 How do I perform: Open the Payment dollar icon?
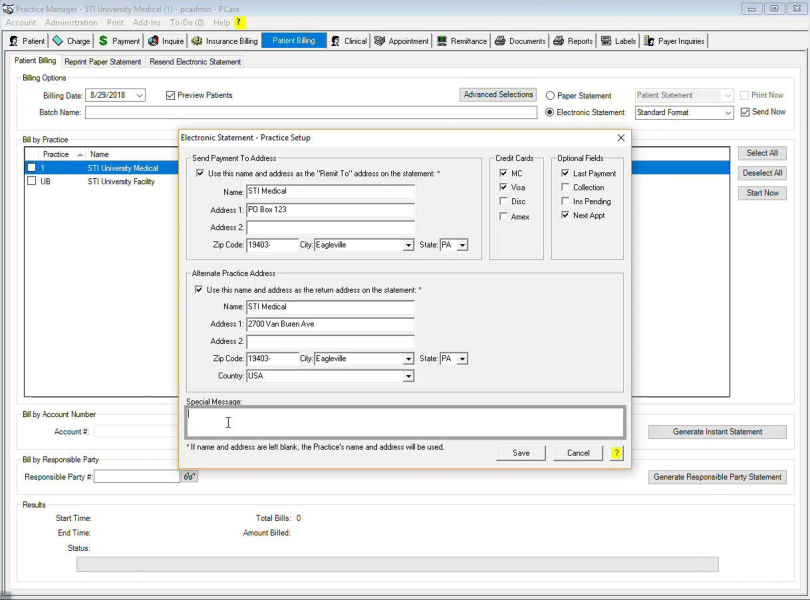103,41
